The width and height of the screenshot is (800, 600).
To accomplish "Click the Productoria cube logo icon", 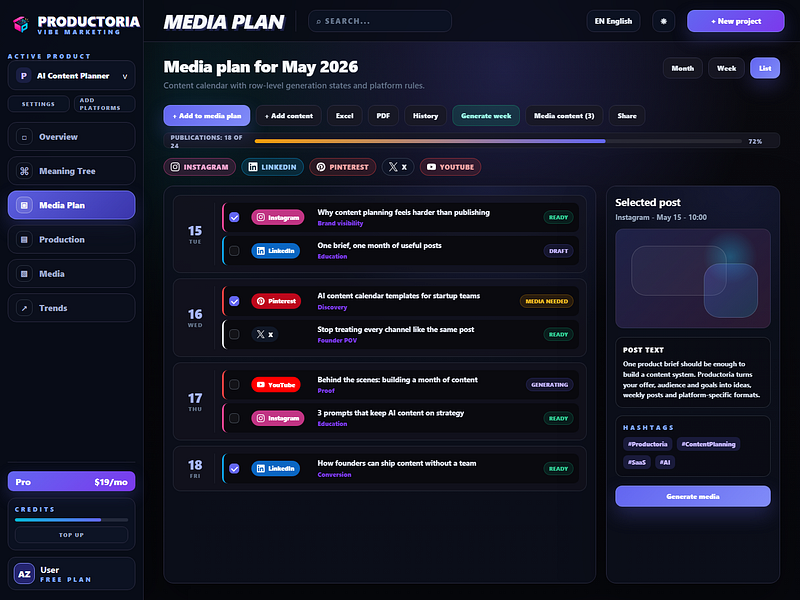I will pyautogui.click(x=21, y=23).
